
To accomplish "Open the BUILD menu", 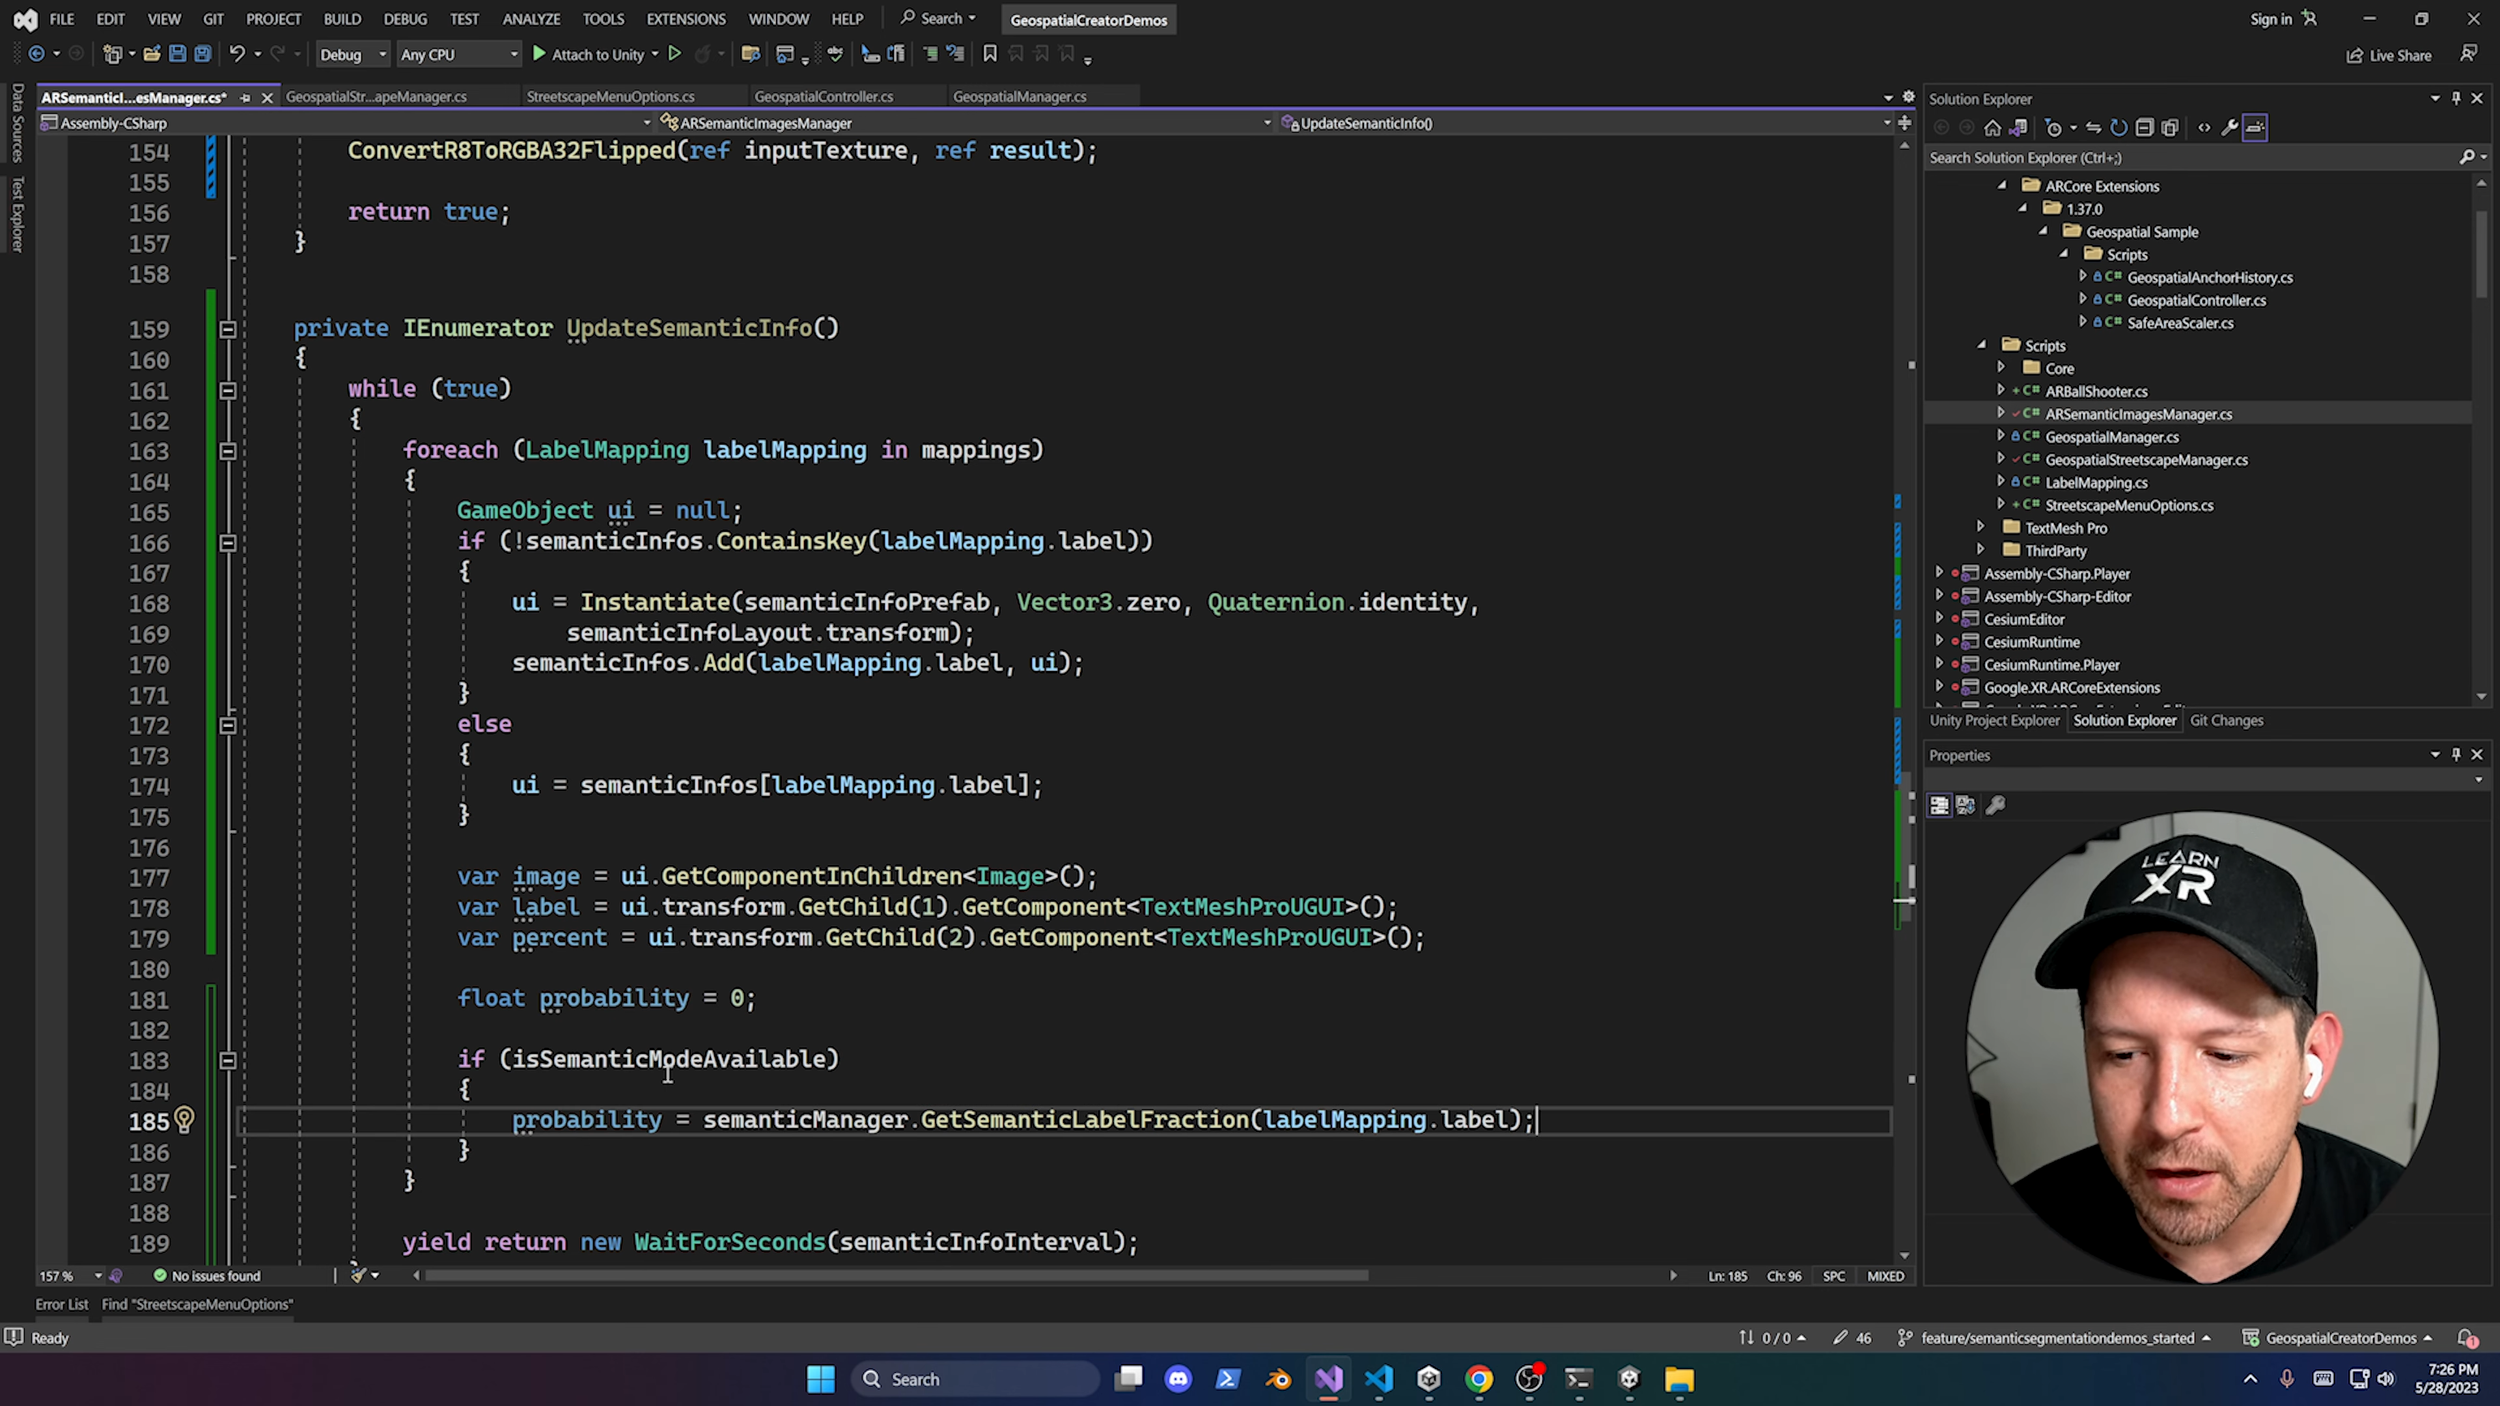I will [341, 19].
